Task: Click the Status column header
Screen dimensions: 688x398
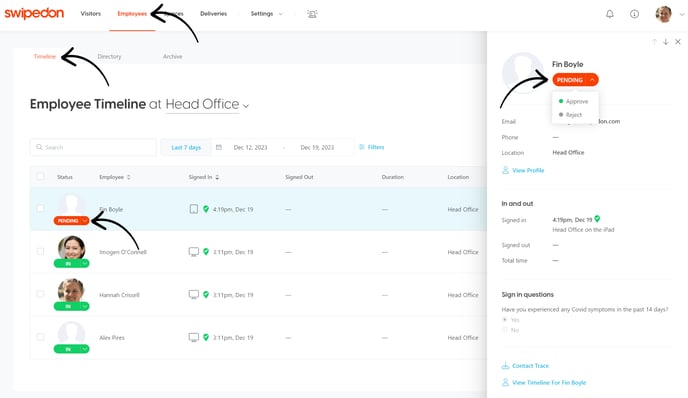Action: pyautogui.click(x=64, y=177)
